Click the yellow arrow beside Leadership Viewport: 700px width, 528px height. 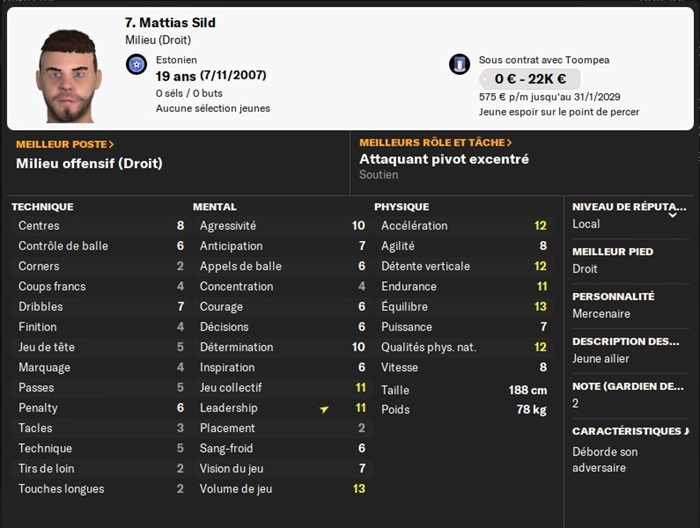[324, 409]
